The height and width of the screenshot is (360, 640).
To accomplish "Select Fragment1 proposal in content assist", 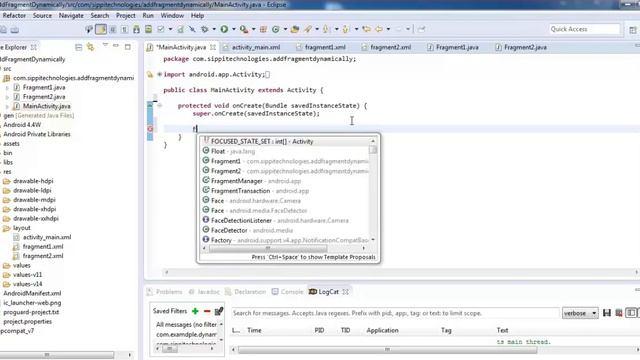I will [286, 161].
